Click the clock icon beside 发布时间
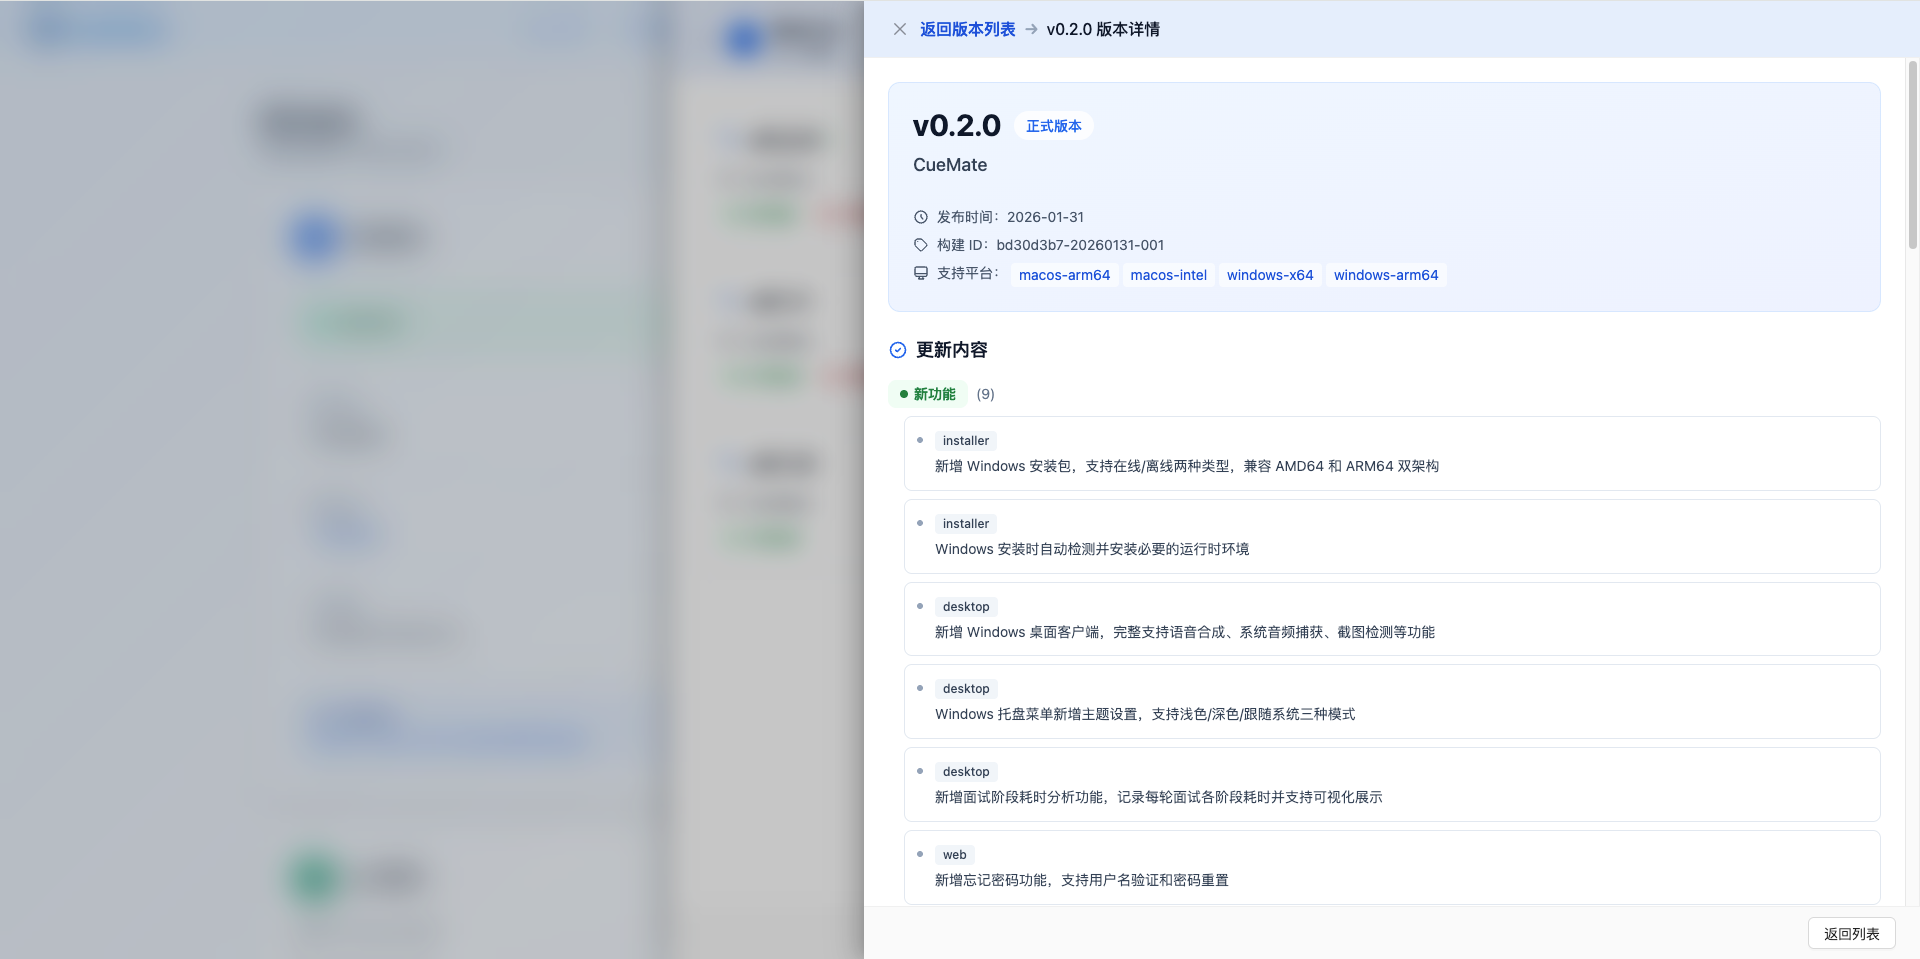Viewport: 1920px width, 959px height. (921, 217)
